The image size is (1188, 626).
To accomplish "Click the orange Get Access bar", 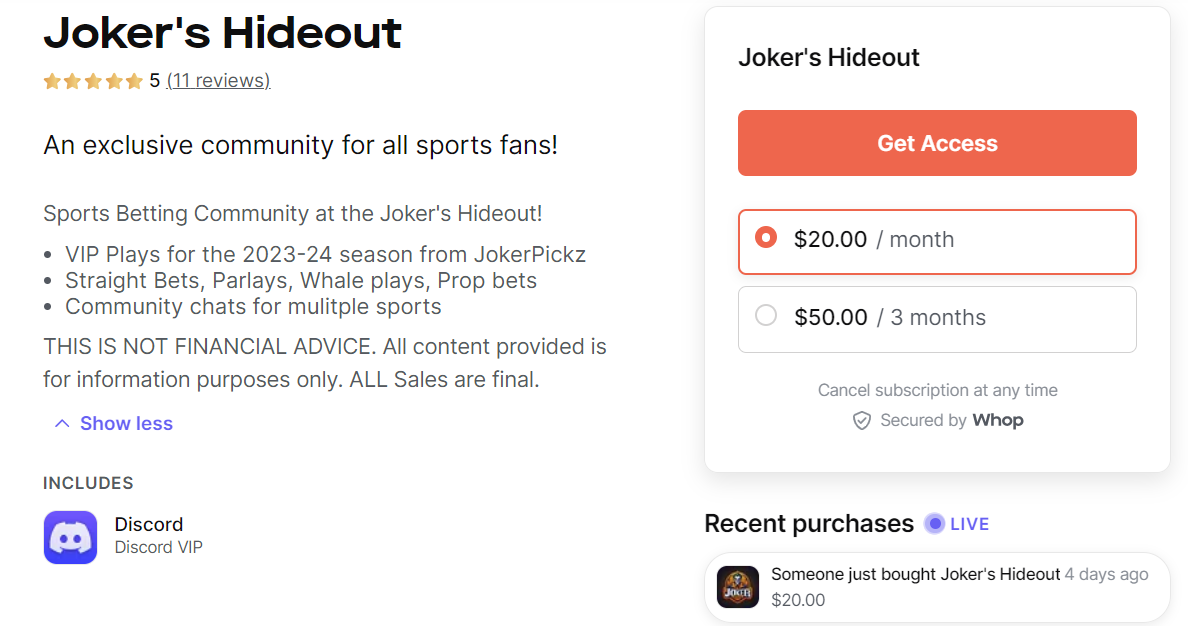I will (x=937, y=142).
